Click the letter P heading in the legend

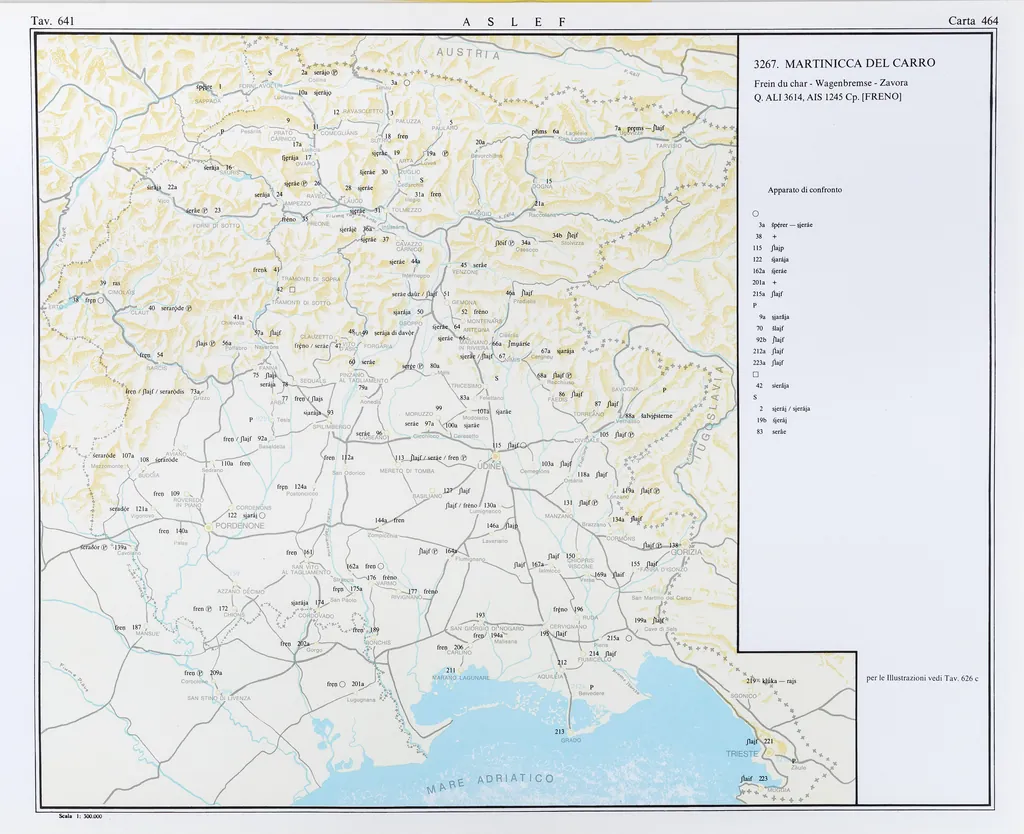(755, 305)
